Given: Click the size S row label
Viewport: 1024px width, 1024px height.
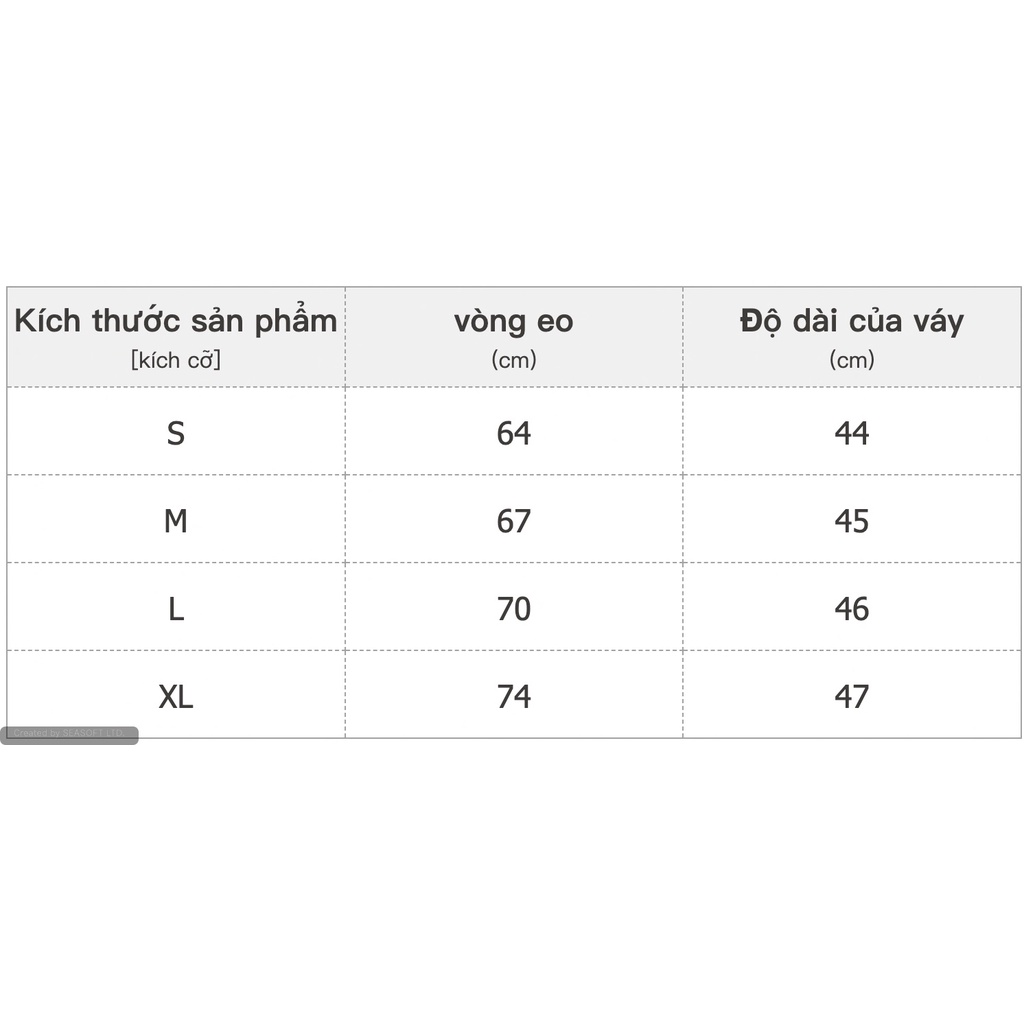Looking at the screenshot, I should click(x=176, y=433).
